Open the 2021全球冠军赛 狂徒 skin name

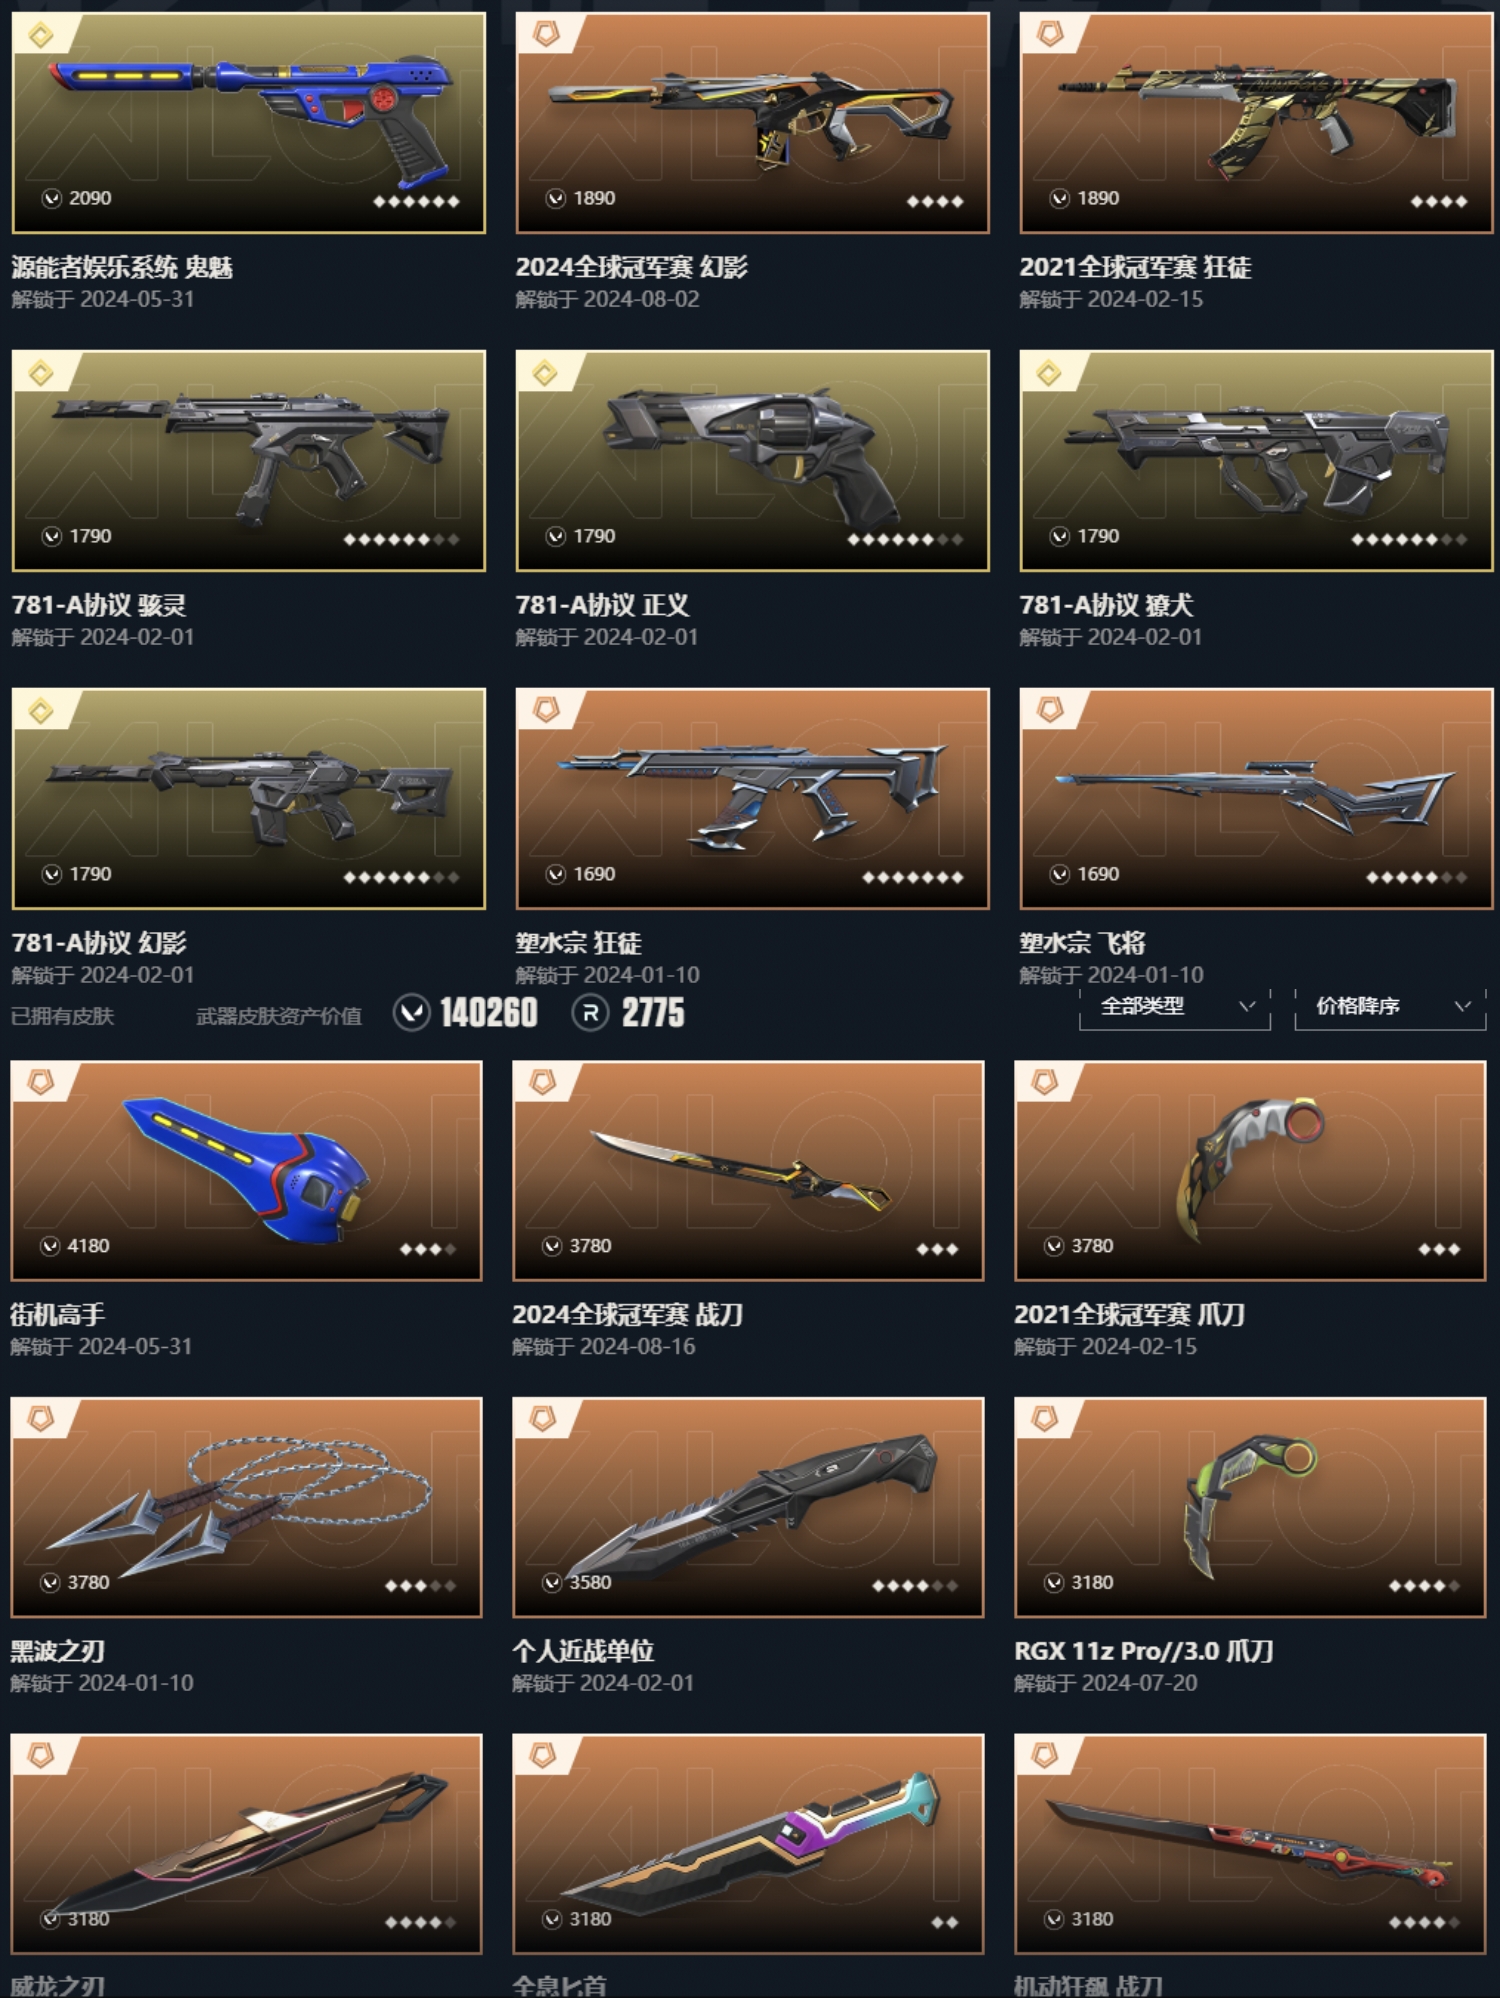point(1135,267)
